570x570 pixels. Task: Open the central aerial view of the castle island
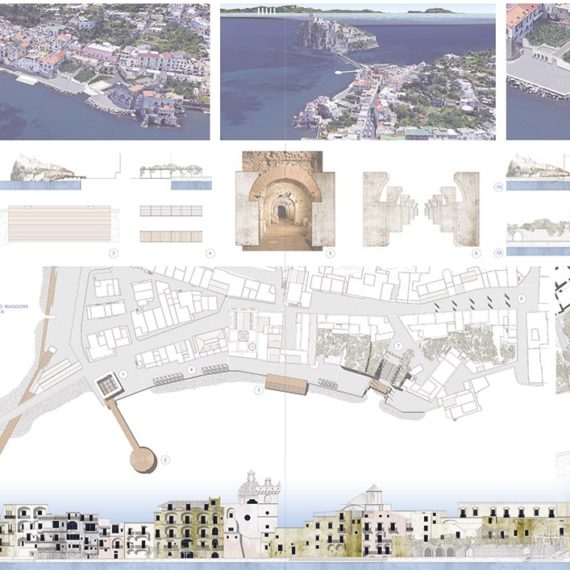click(358, 72)
